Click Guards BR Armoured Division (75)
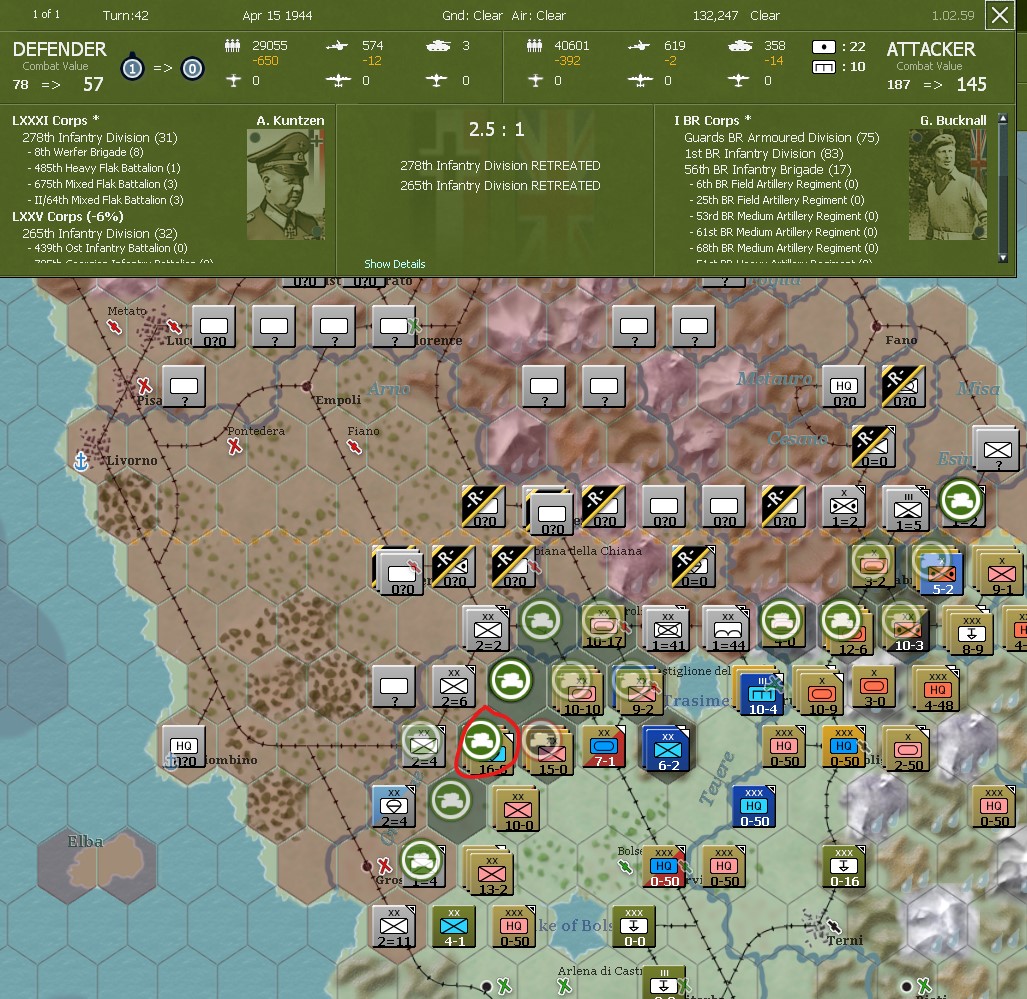The width and height of the screenshot is (1027, 999). click(781, 138)
